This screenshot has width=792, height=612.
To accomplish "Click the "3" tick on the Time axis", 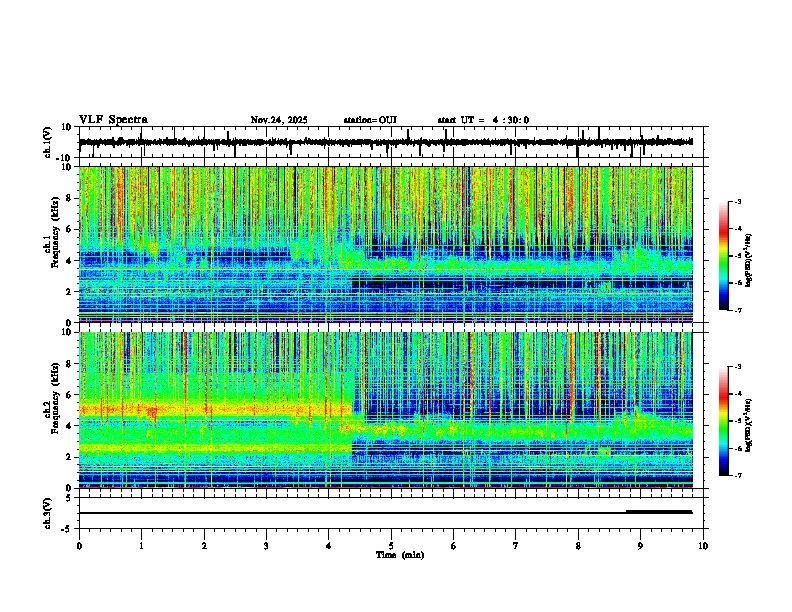I will tap(266, 546).
